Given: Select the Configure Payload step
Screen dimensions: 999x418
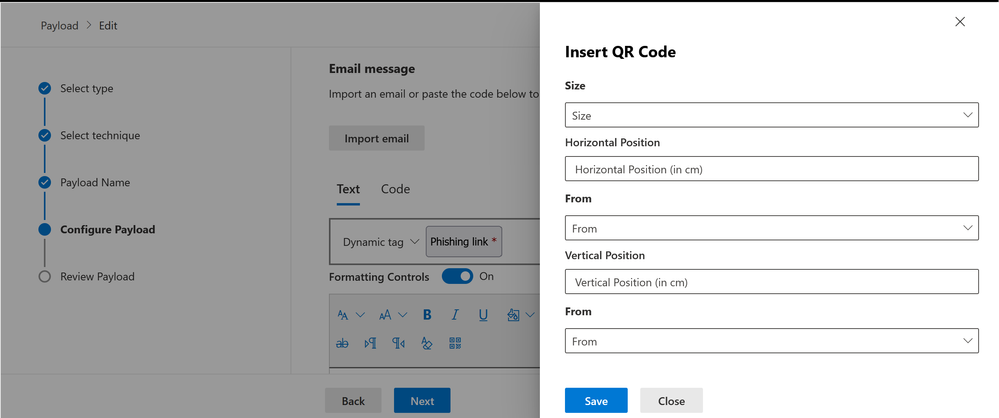Looking at the screenshot, I should [108, 229].
